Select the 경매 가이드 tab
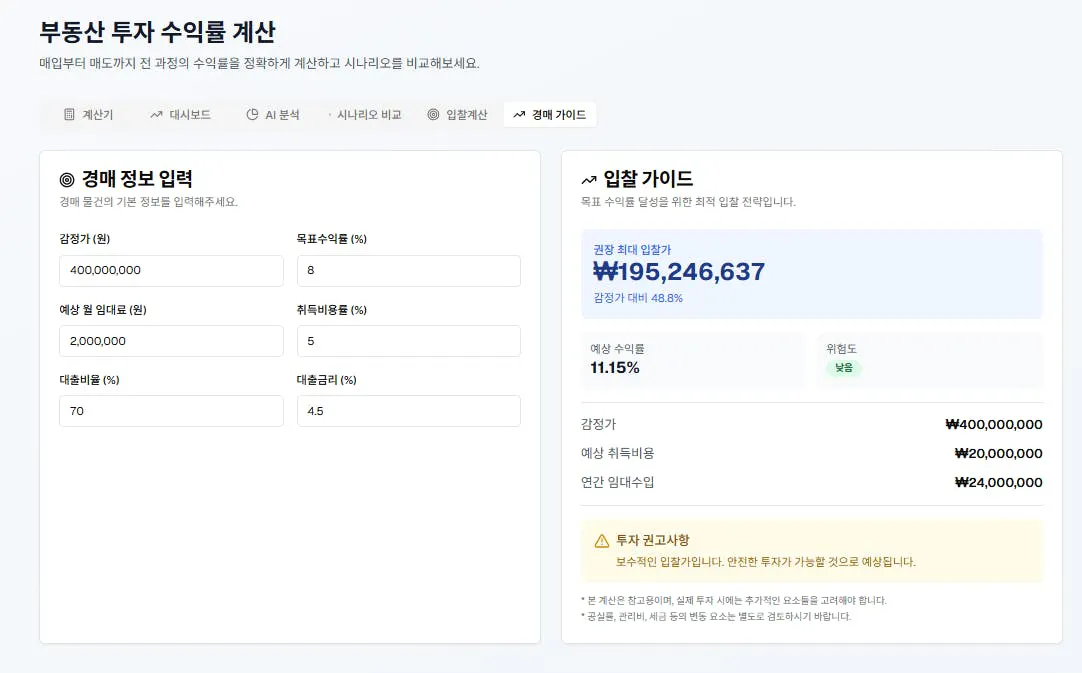 [550, 115]
